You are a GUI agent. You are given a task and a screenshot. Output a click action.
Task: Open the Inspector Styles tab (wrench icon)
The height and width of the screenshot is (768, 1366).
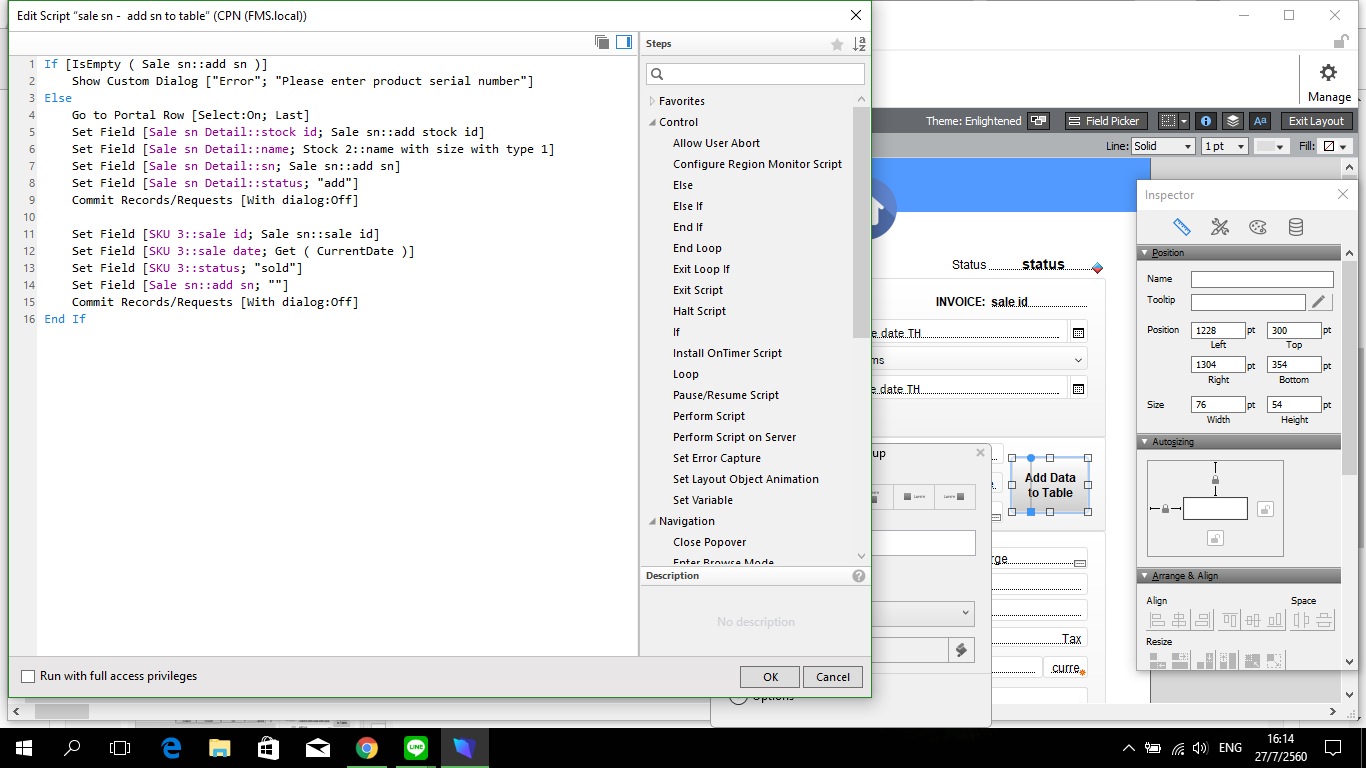click(1219, 227)
